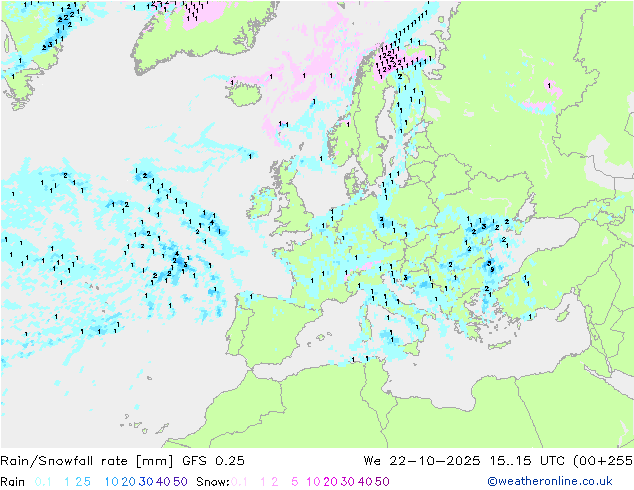This screenshot has height=490, width=634.
Task: Pick the Snow legend 30 magenta value
Action: pos(348,482)
